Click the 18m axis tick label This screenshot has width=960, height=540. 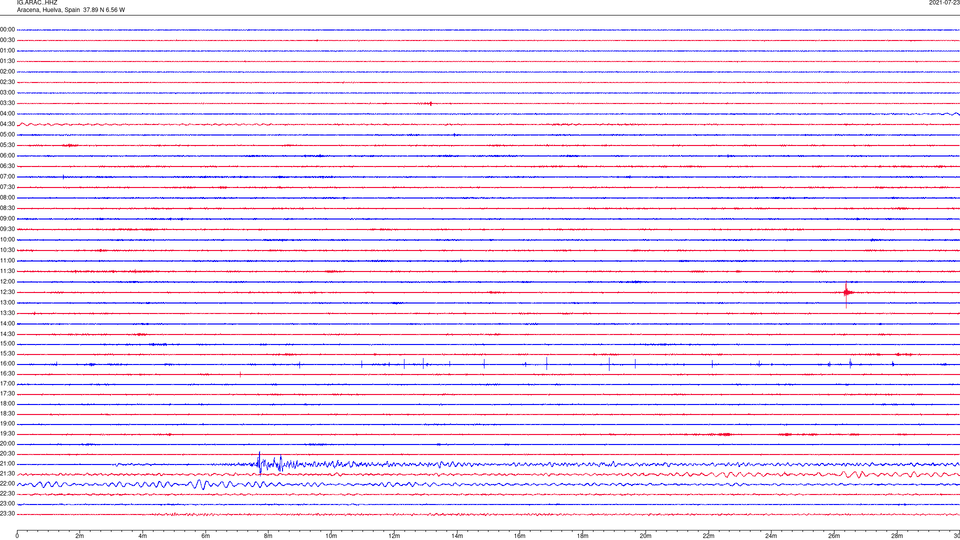tap(583, 536)
